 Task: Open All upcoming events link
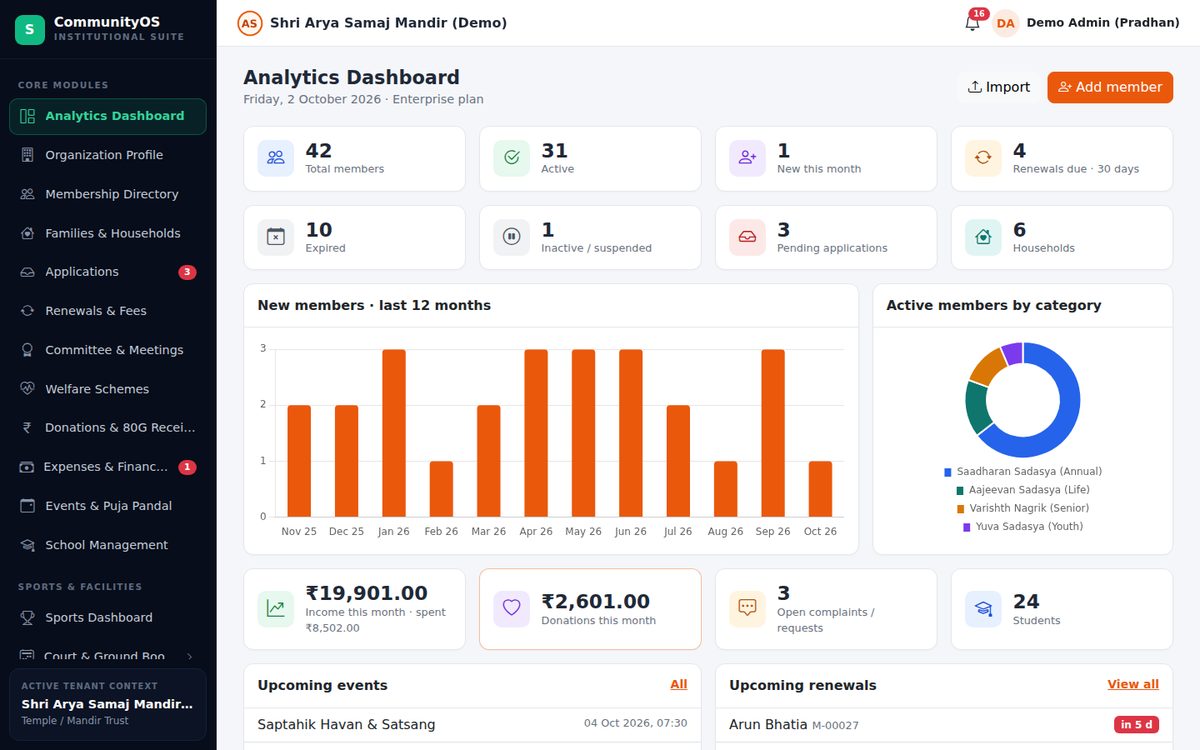coord(679,684)
